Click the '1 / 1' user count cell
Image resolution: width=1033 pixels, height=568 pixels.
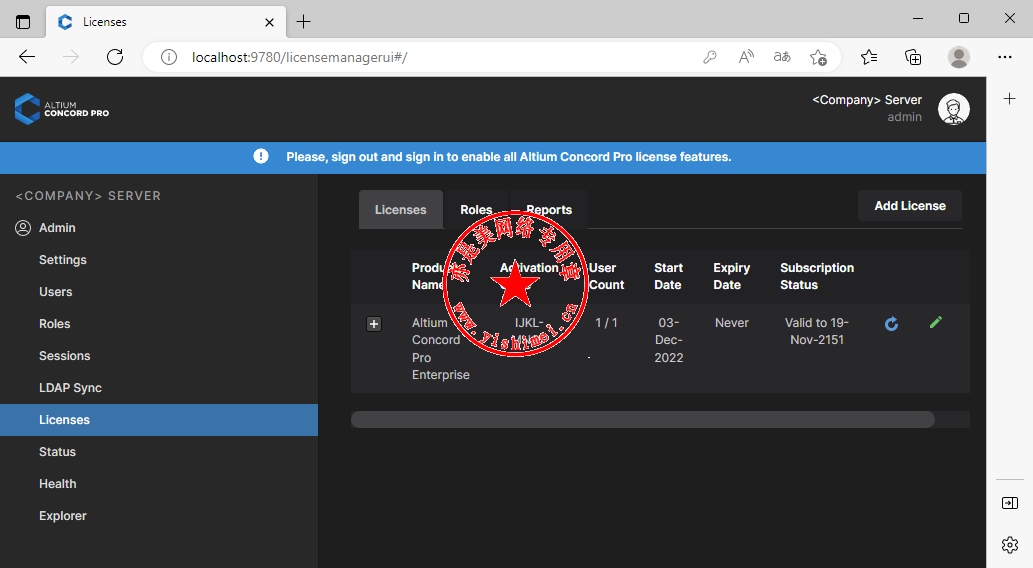(x=606, y=323)
